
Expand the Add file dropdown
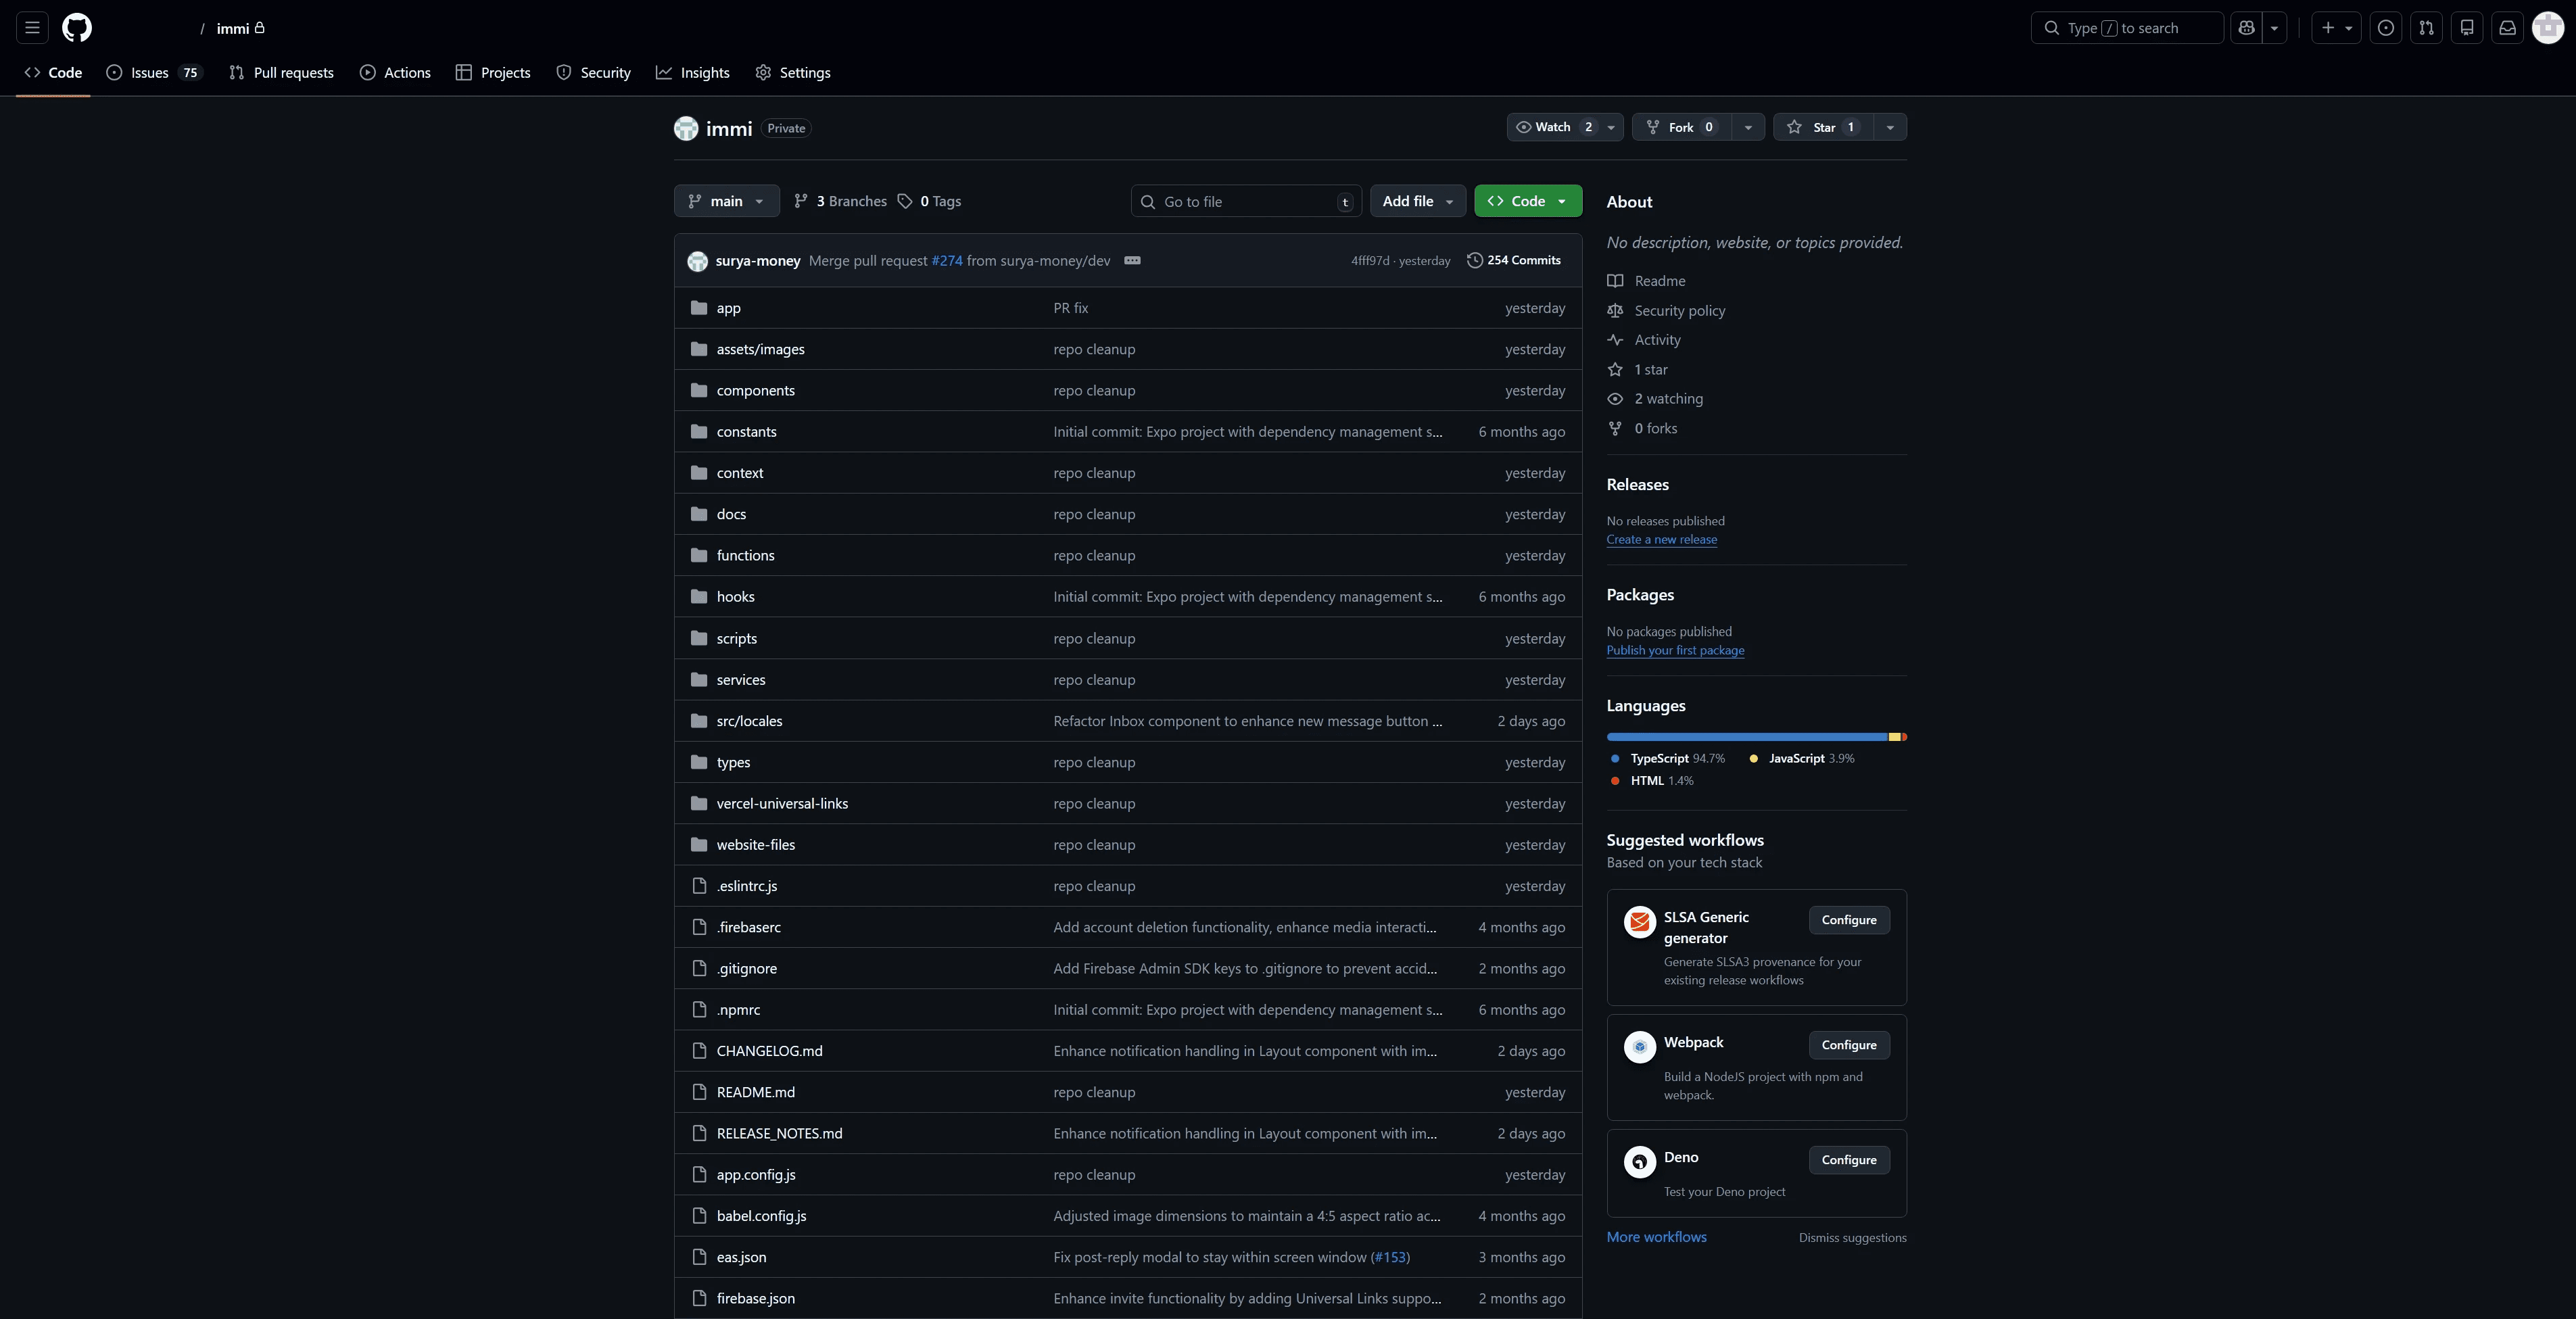click(1417, 201)
